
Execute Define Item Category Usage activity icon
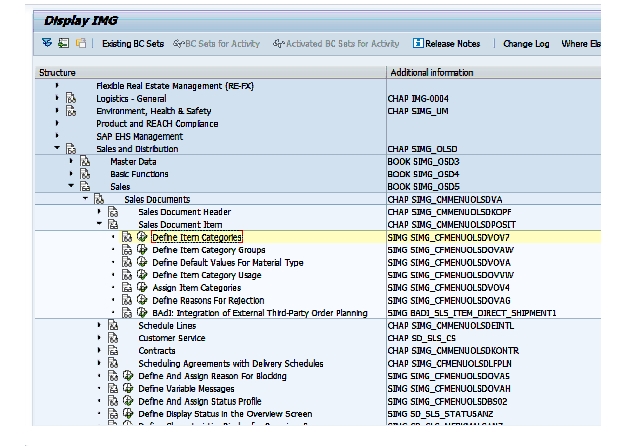(142, 275)
